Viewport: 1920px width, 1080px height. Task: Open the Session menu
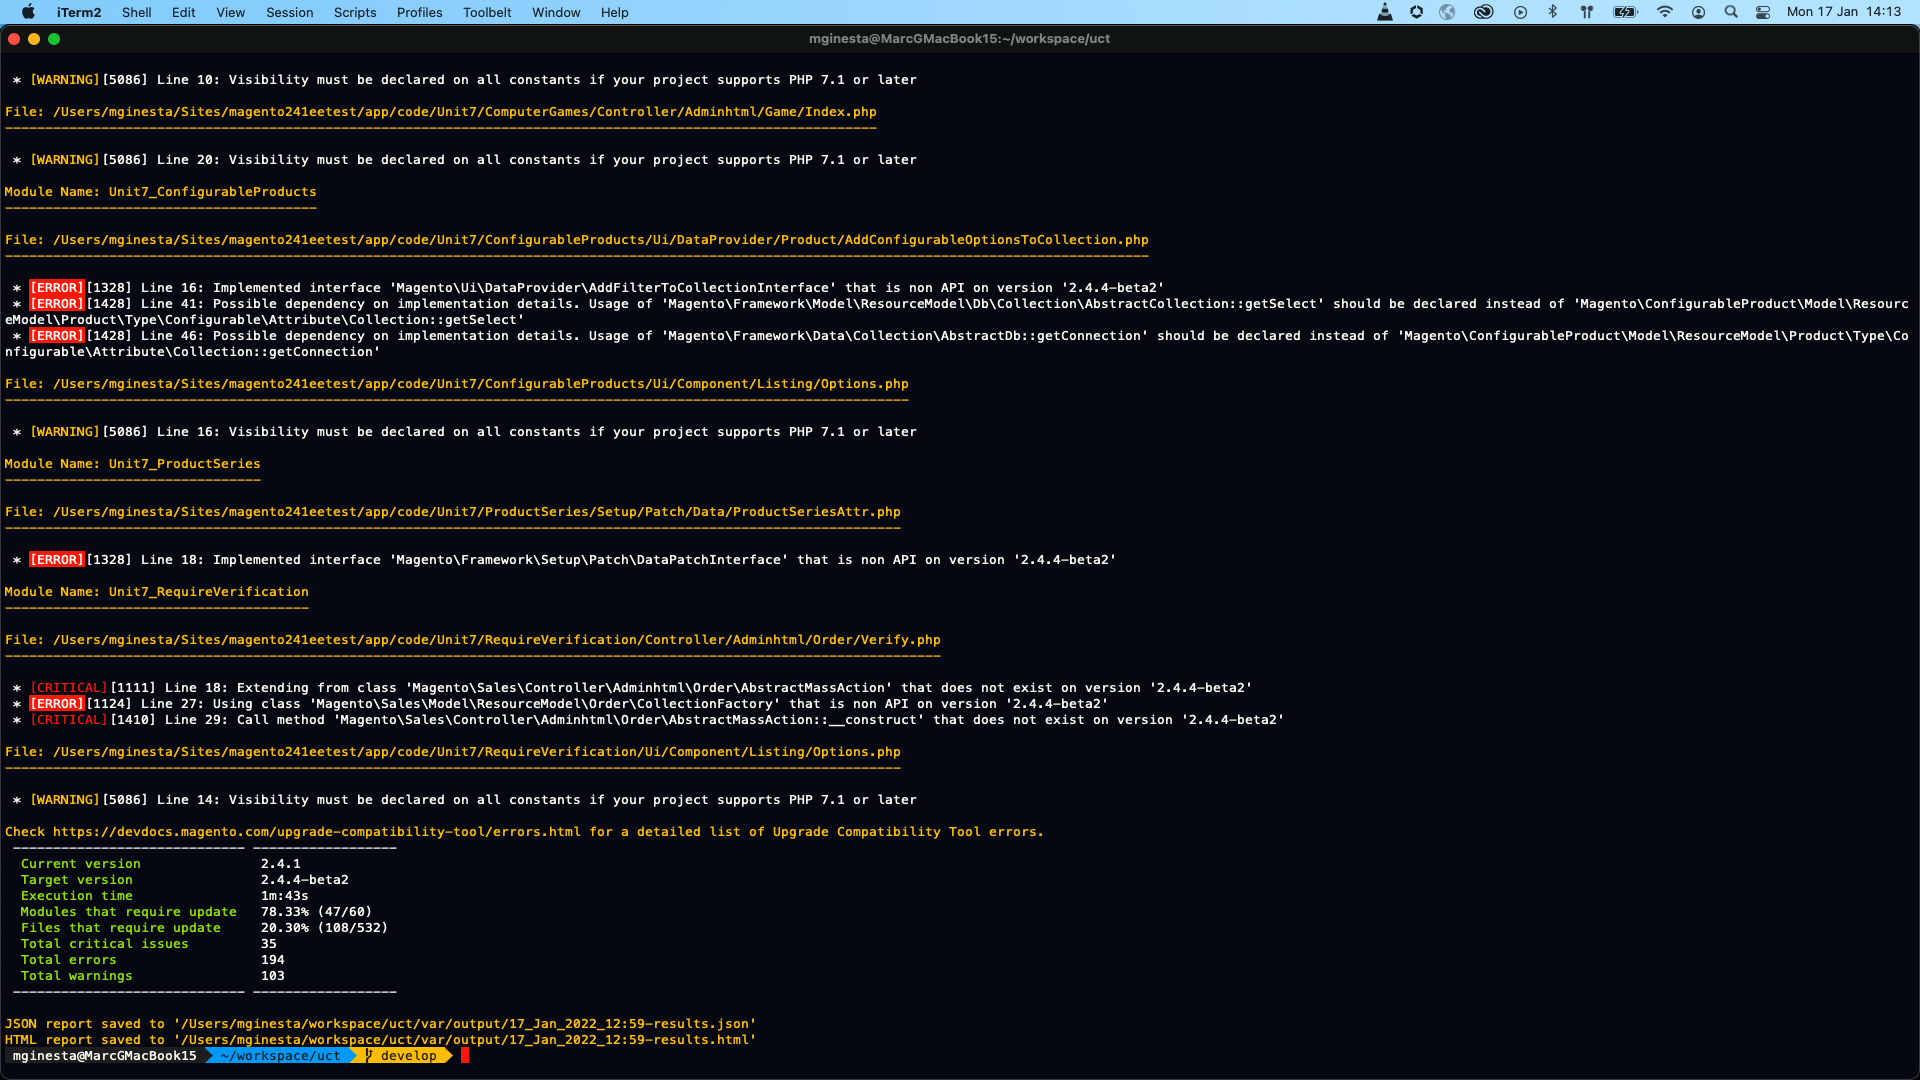tap(290, 12)
